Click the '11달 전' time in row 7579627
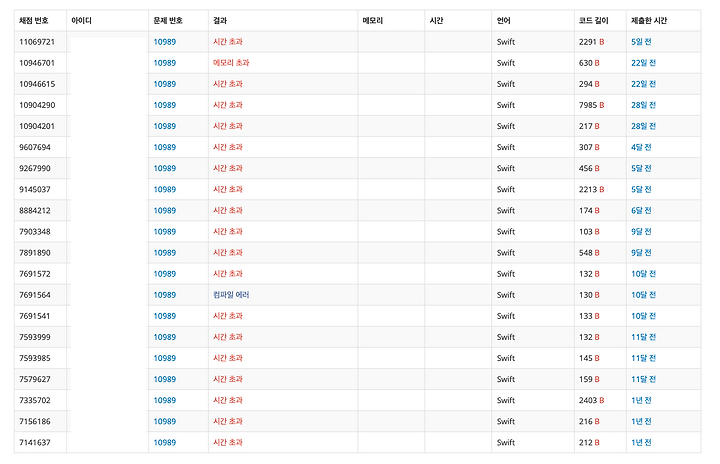 click(x=643, y=379)
